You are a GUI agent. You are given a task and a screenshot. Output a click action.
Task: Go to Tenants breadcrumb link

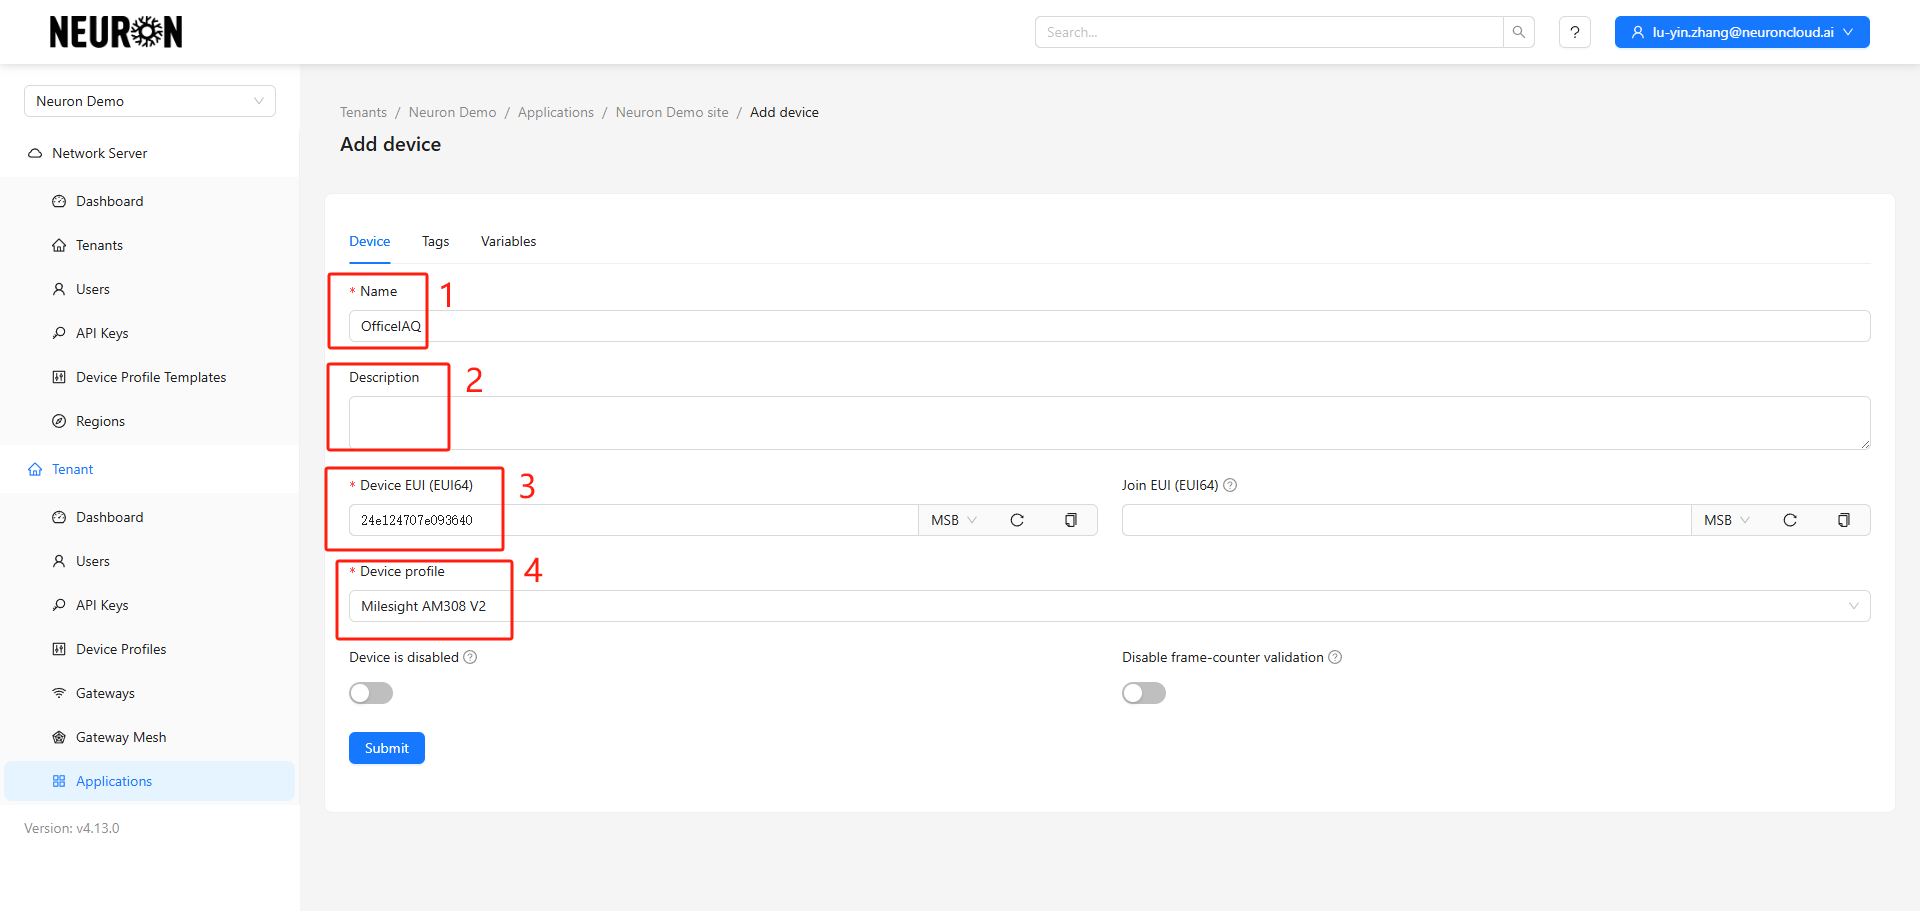pos(363,112)
